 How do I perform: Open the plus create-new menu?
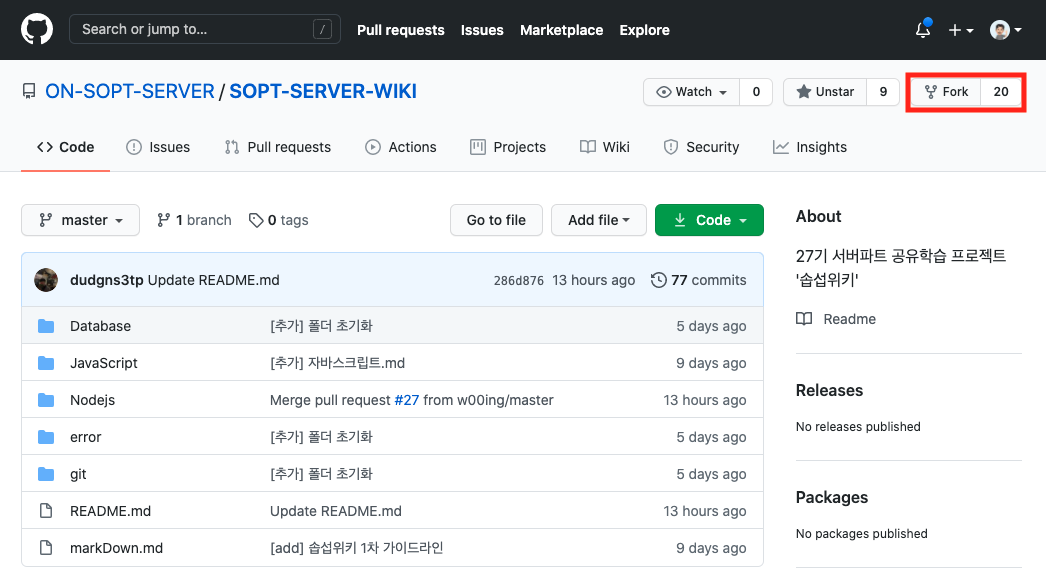961,30
